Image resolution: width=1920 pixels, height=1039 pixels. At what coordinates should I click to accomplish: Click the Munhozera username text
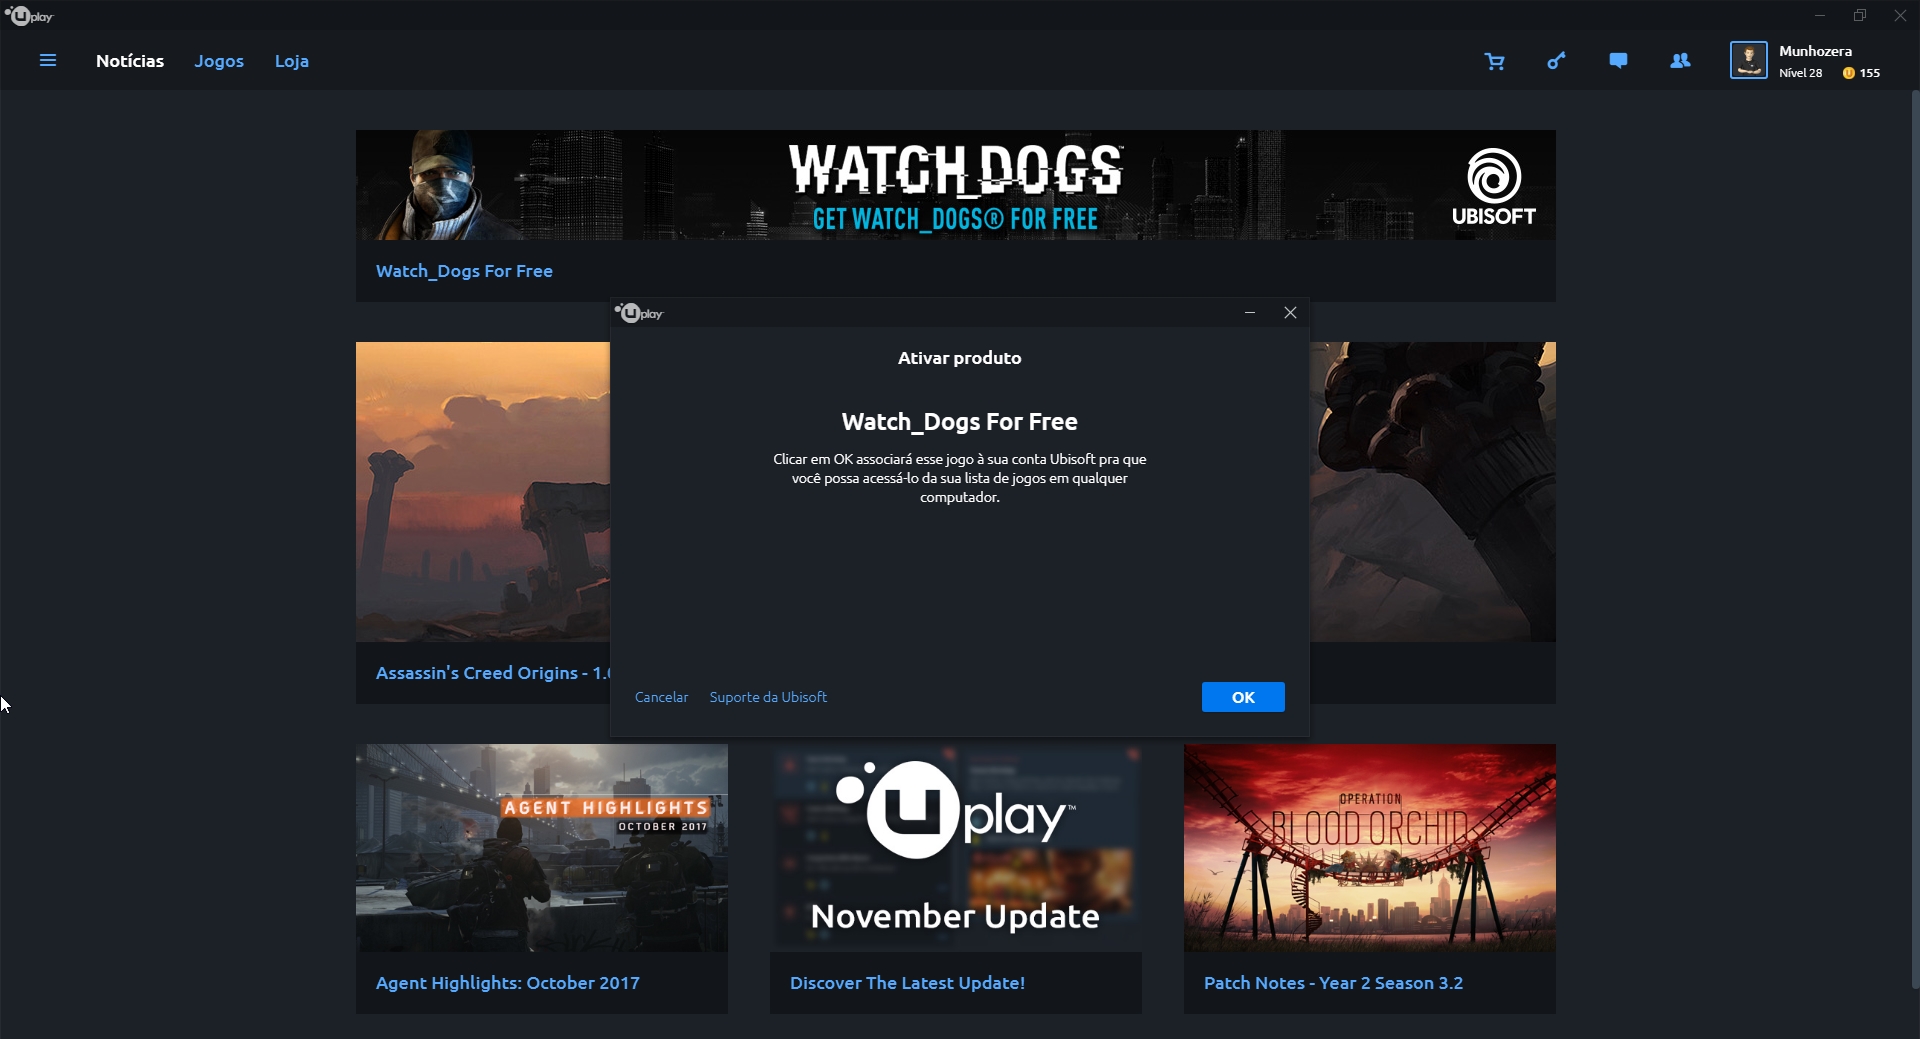pyautogui.click(x=1815, y=51)
